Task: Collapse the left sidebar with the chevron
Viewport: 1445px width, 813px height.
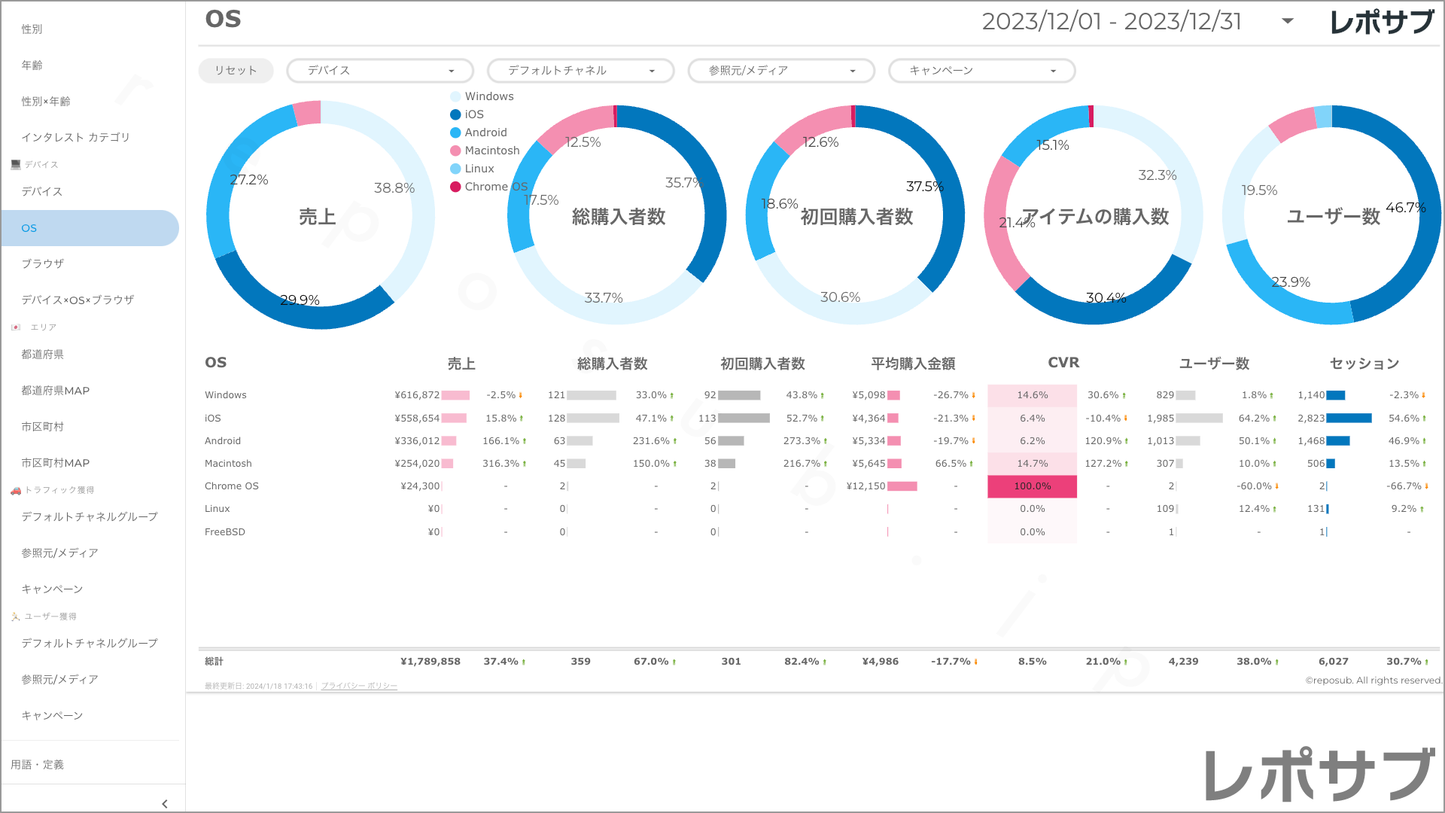Action: 165,803
